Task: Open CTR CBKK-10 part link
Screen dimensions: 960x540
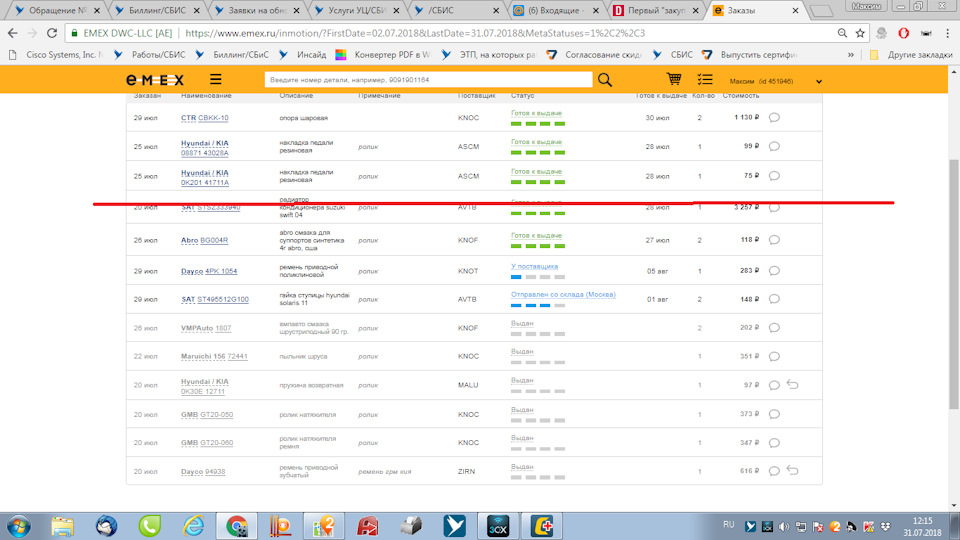Action: (204, 118)
